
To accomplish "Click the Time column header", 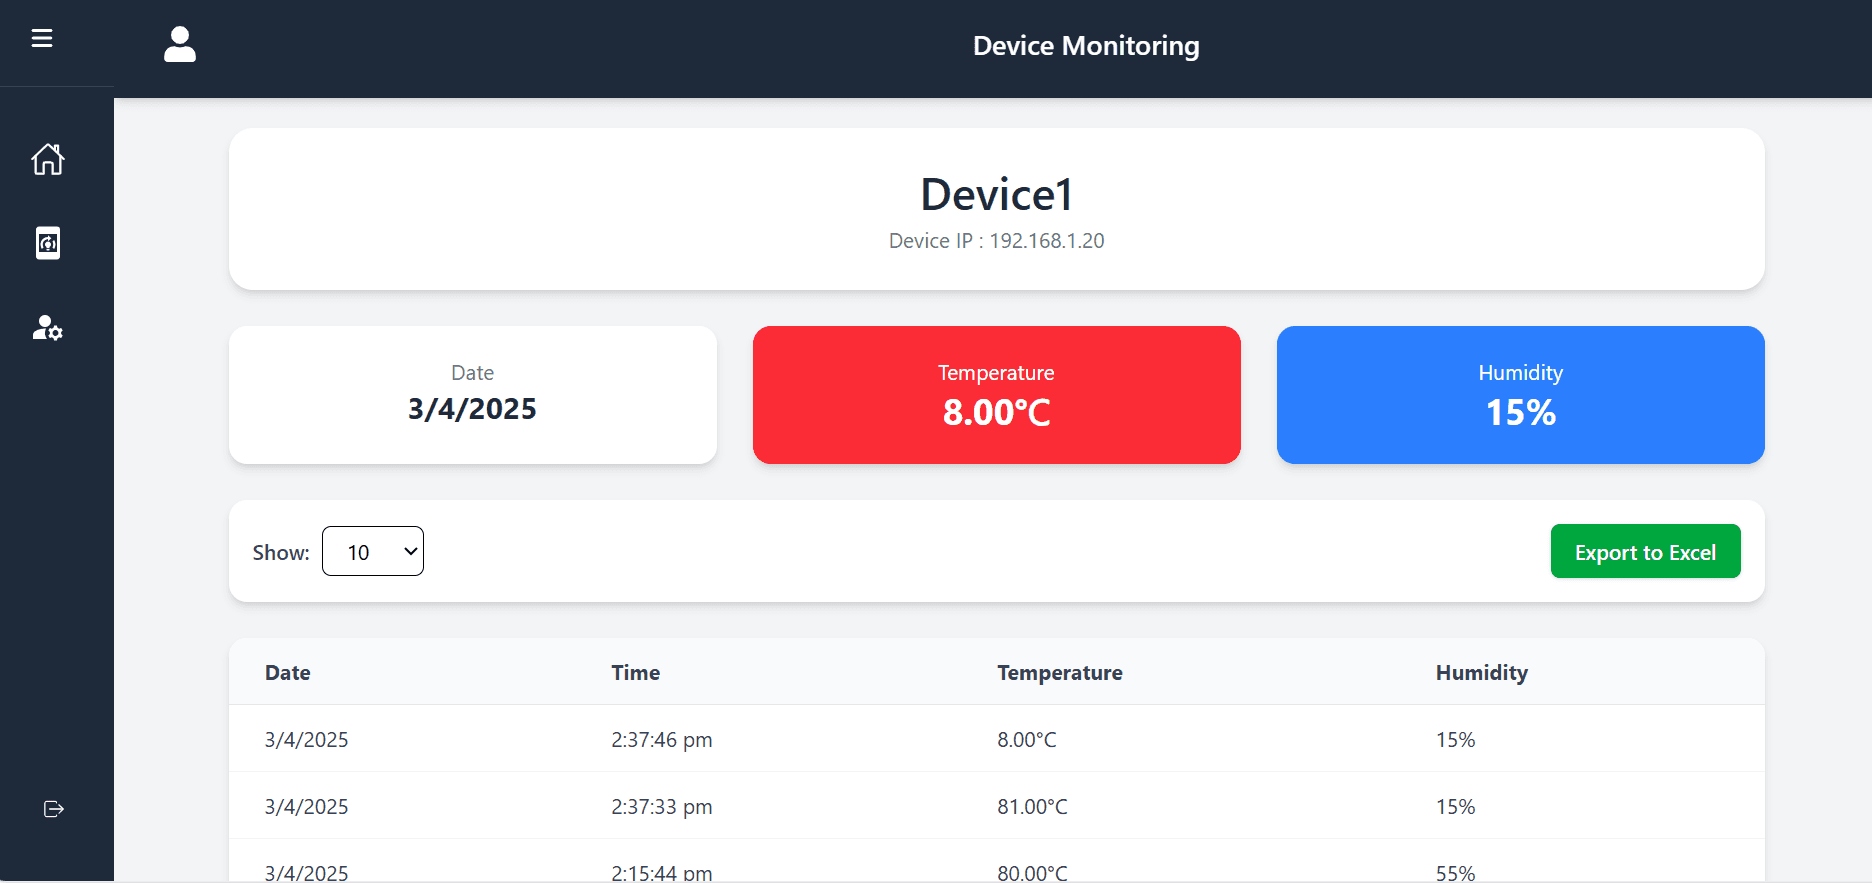I will 636,673.
